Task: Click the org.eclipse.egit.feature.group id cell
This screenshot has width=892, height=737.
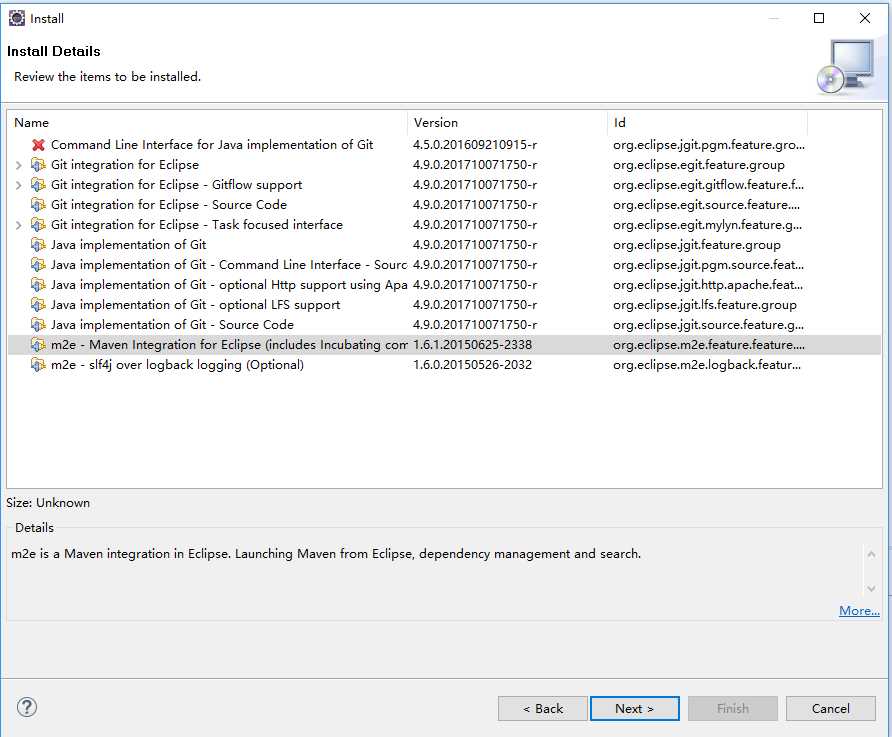Action: click(699, 165)
